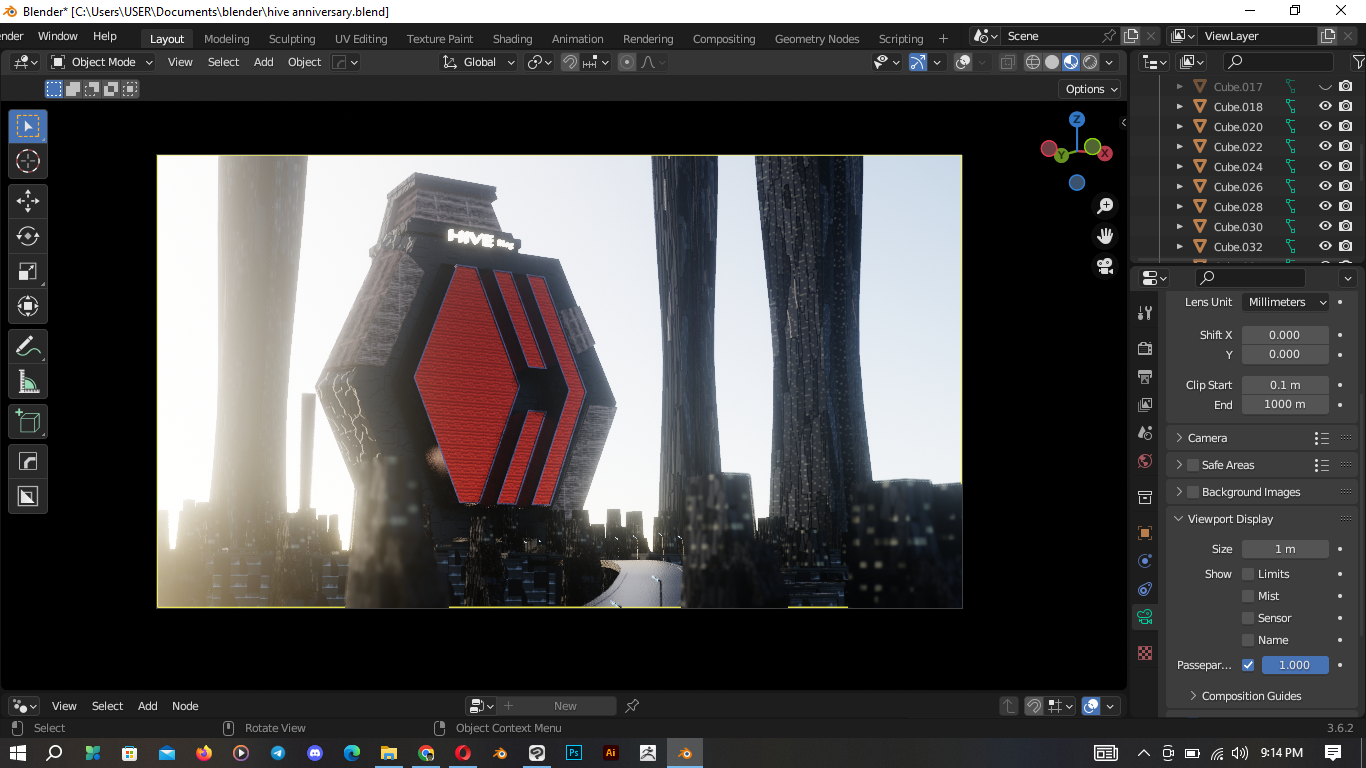Enable the Mist checkbox
This screenshot has width=1366, height=768.
click(x=1248, y=596)
